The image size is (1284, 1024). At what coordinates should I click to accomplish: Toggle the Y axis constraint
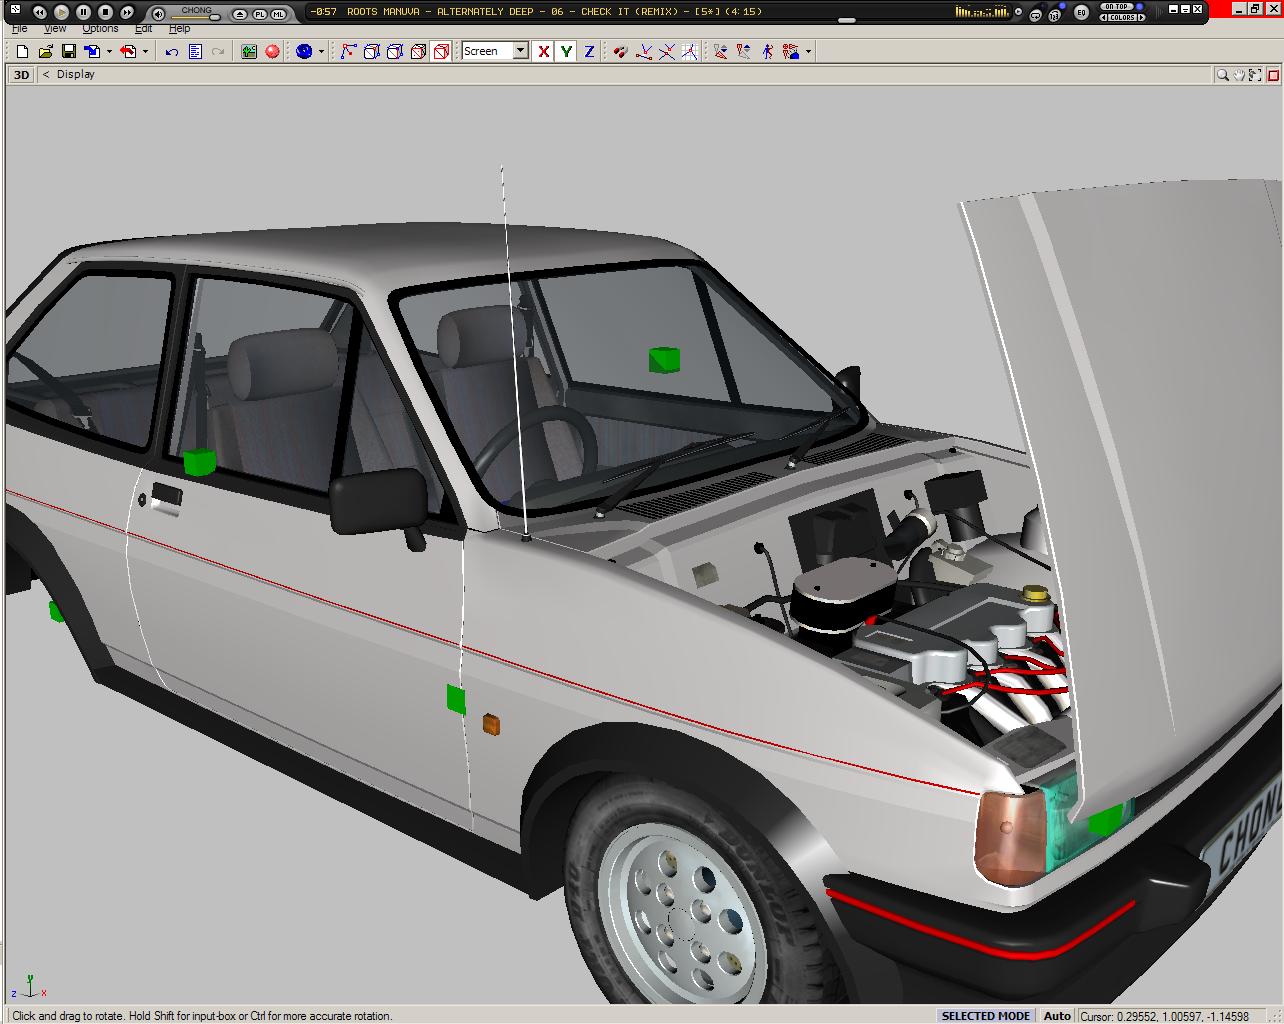(x=566, y=51)
